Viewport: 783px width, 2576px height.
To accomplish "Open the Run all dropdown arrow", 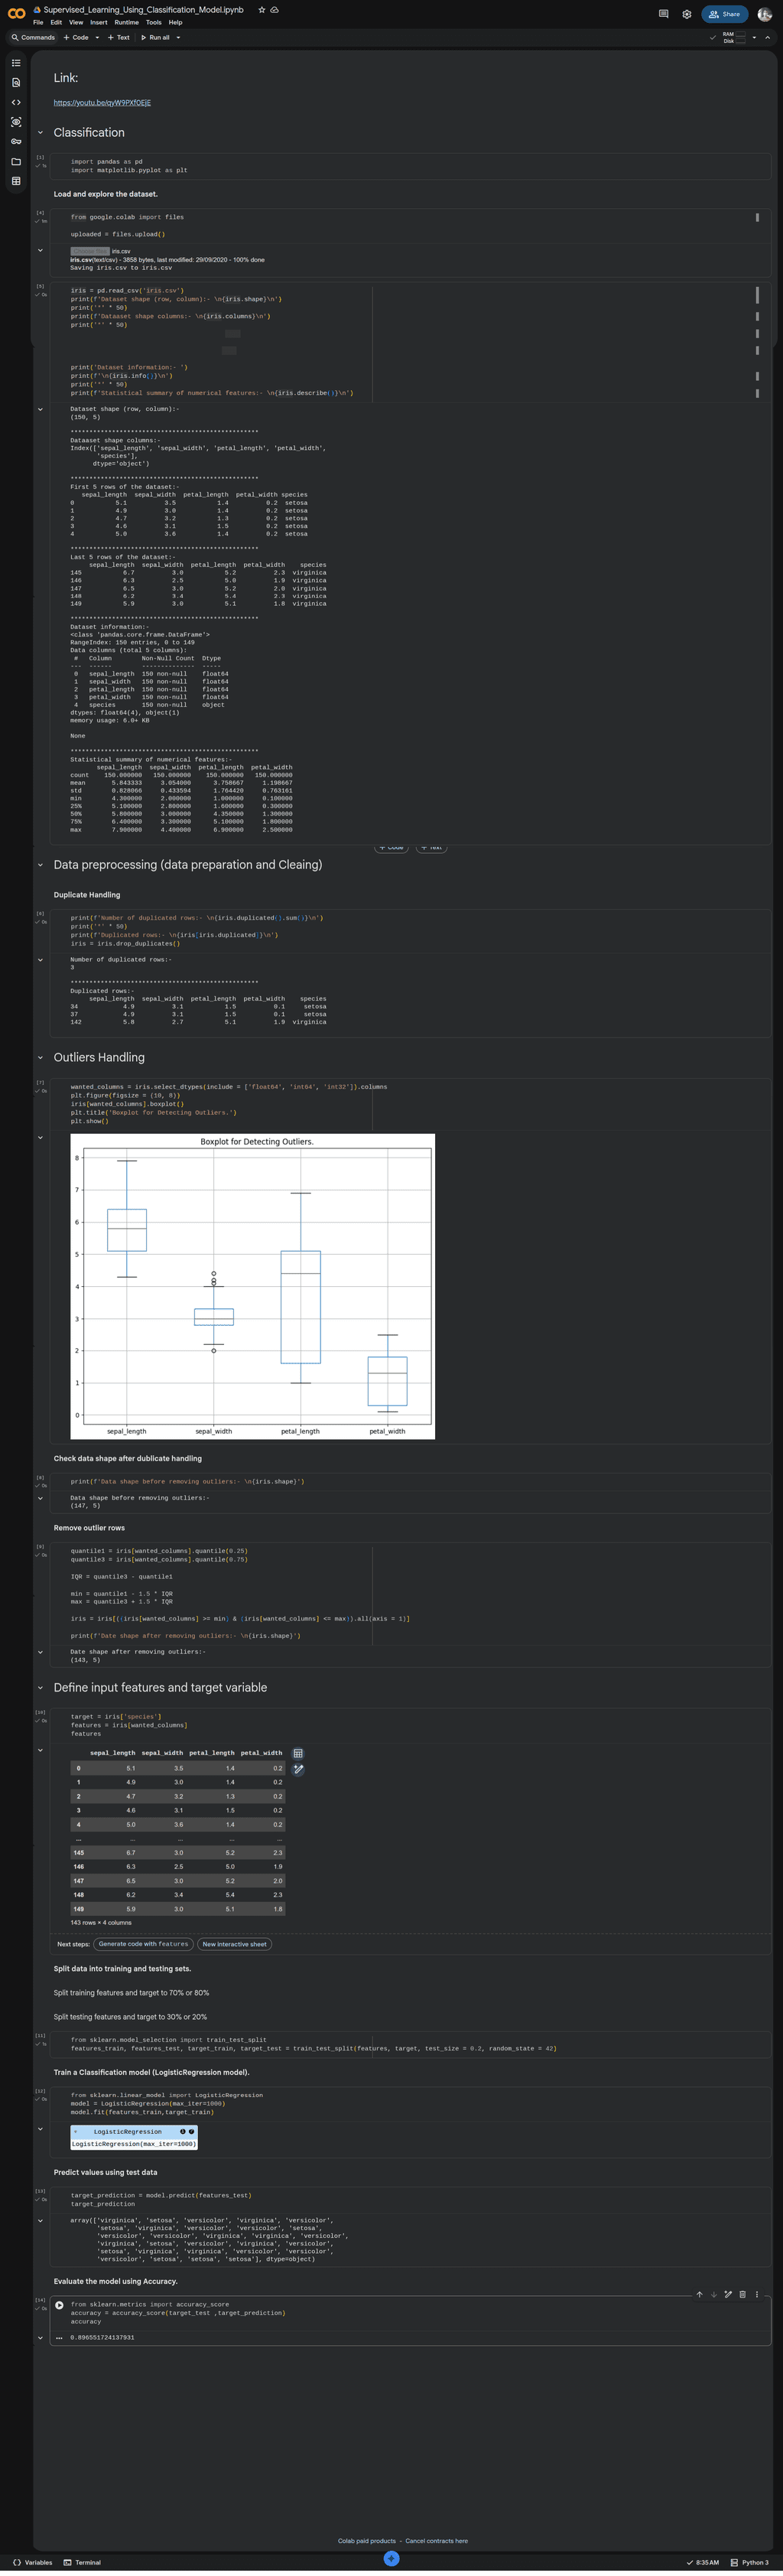I will [178, 38].
